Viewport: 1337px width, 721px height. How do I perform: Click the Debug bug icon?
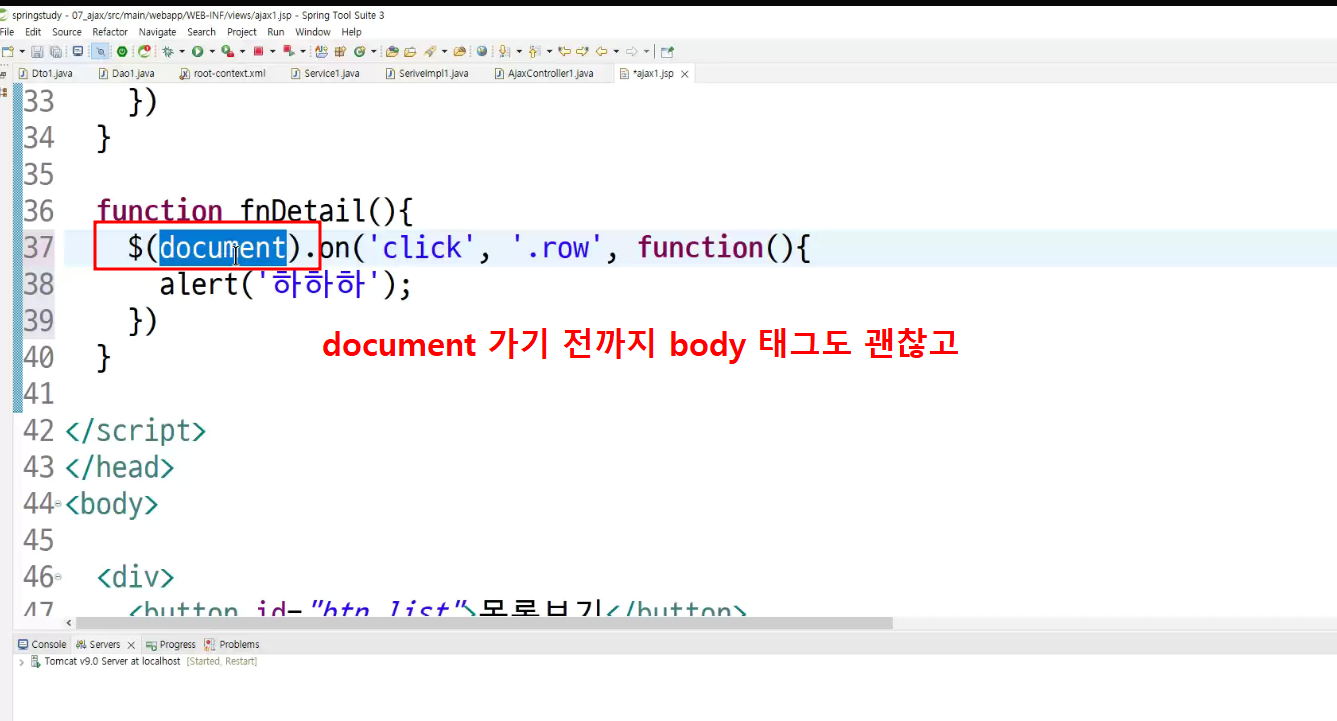pyautogui.click(x=167, y=51)
